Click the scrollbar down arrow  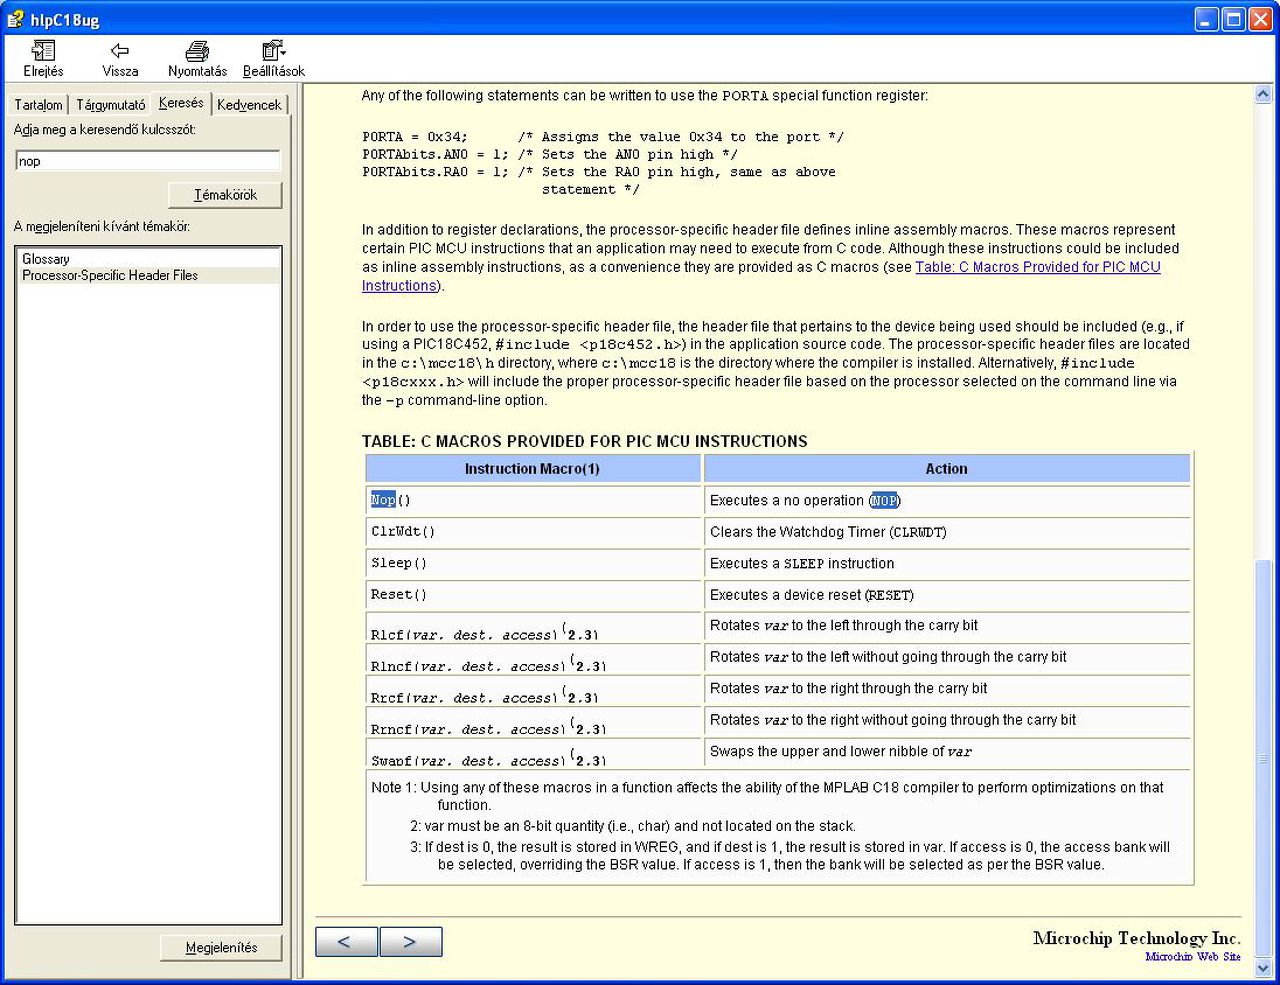coord(1262,968)
